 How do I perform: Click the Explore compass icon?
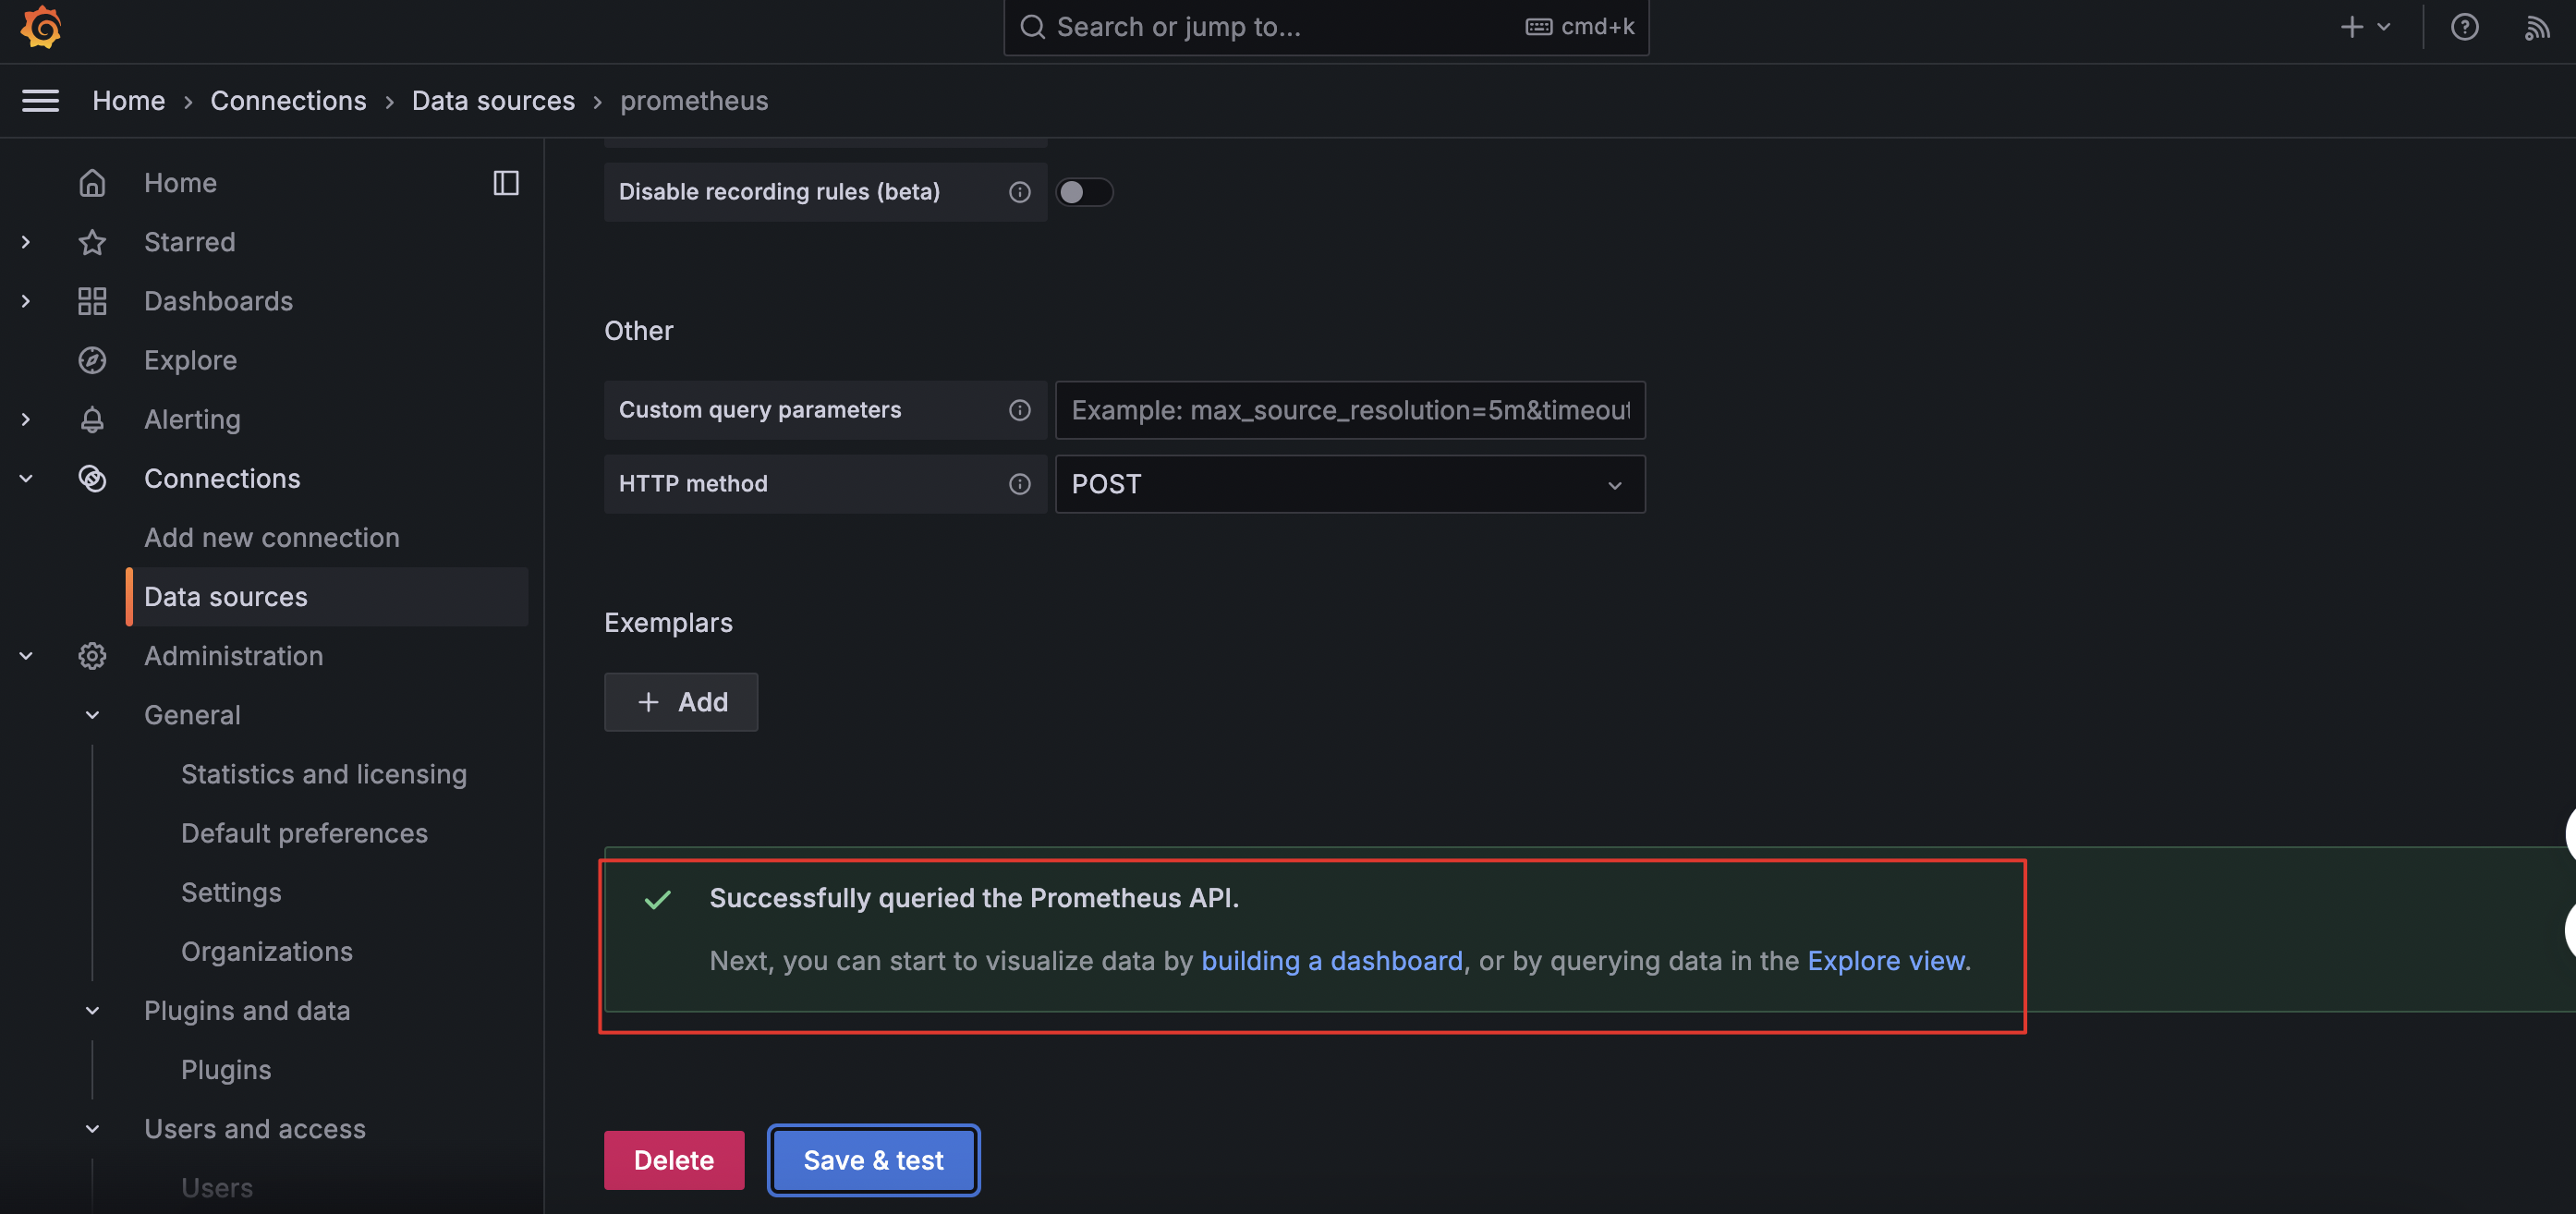[x=92, y=360]
